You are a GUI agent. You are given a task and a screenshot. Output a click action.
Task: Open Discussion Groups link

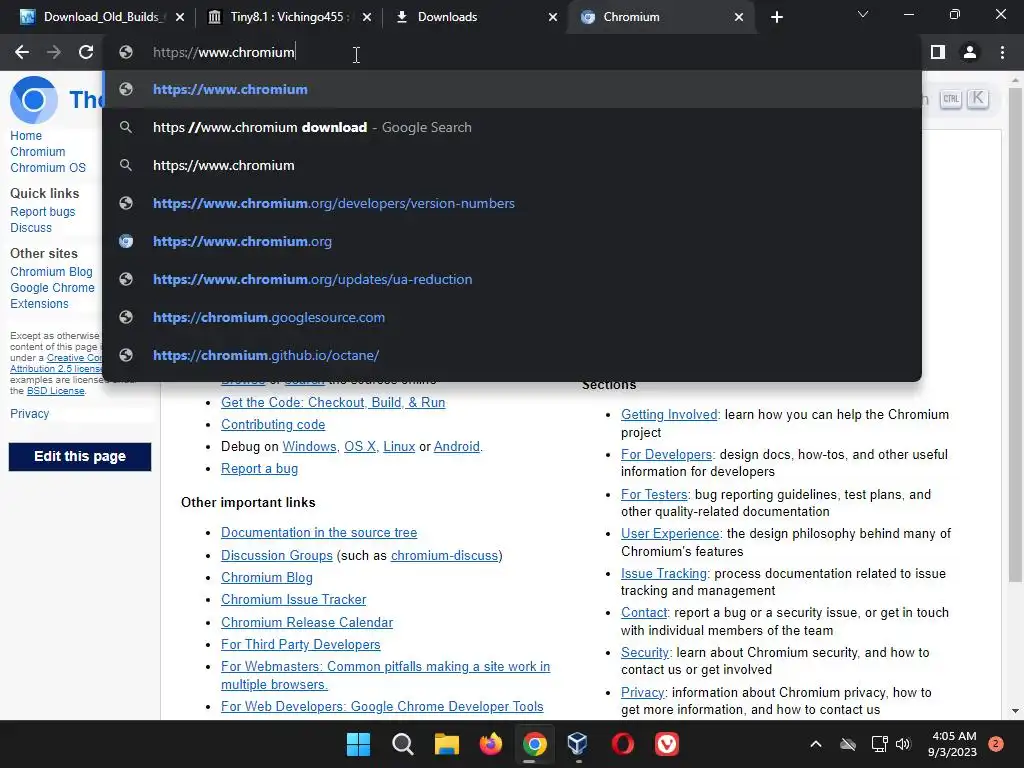[277, 556]
